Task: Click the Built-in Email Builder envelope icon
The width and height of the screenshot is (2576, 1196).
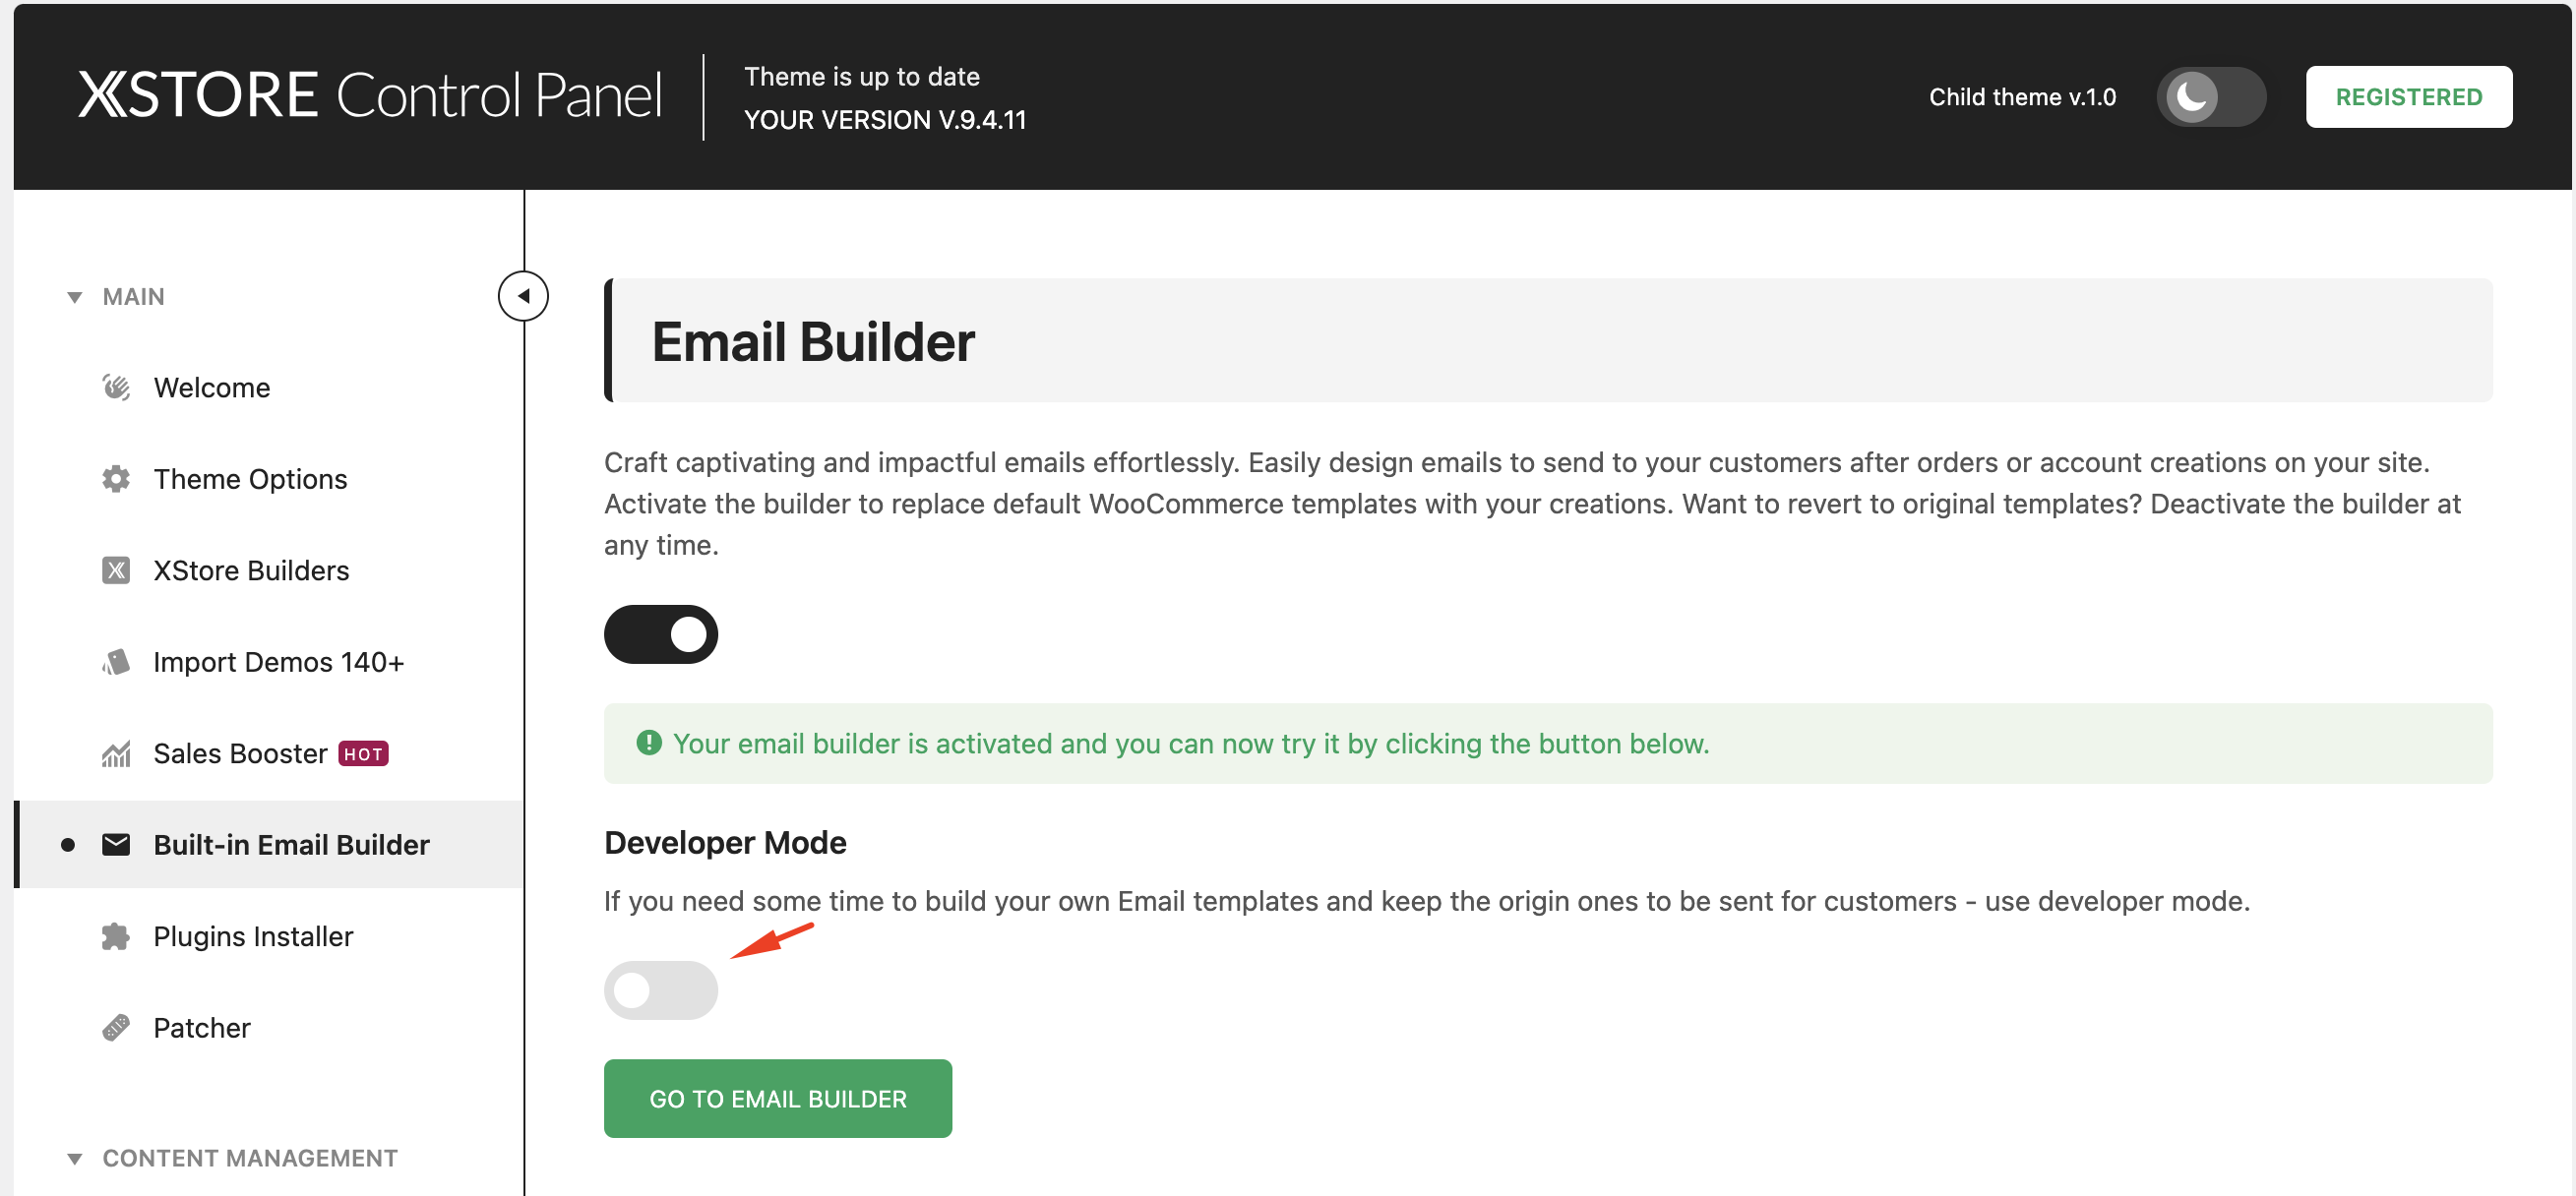Action: coord(116,845)
